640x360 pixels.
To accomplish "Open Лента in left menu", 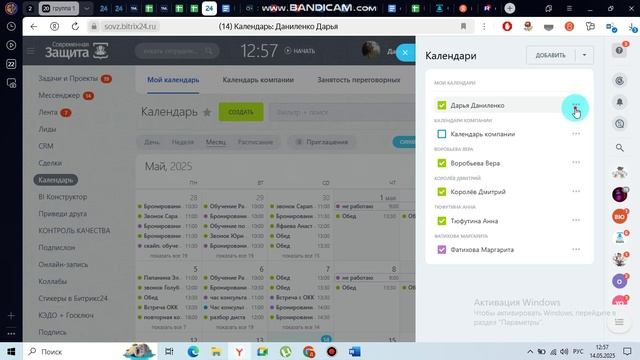I will pos(48,112).
